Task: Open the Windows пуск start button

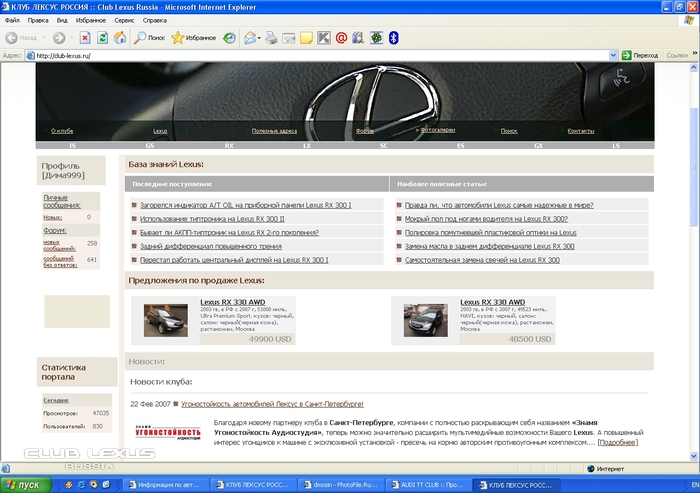Action: 26,485
